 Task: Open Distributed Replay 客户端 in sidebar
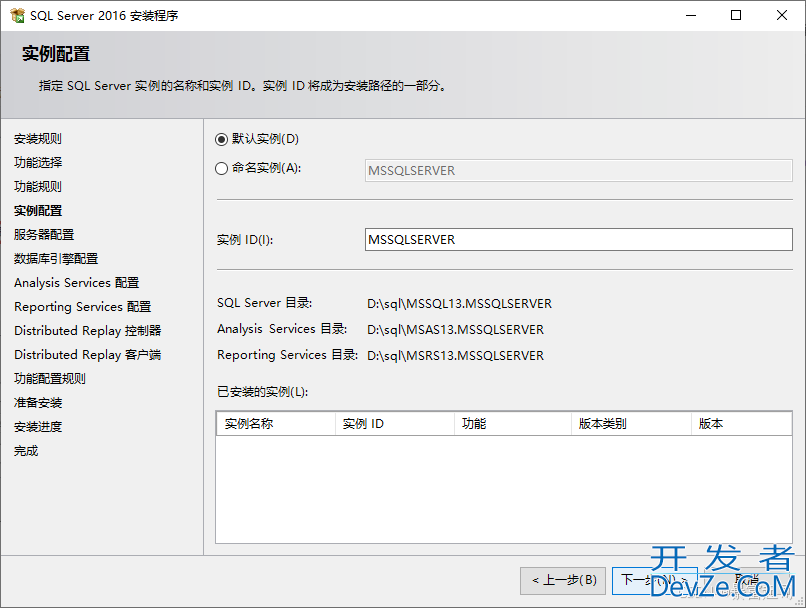click(88, 355)
